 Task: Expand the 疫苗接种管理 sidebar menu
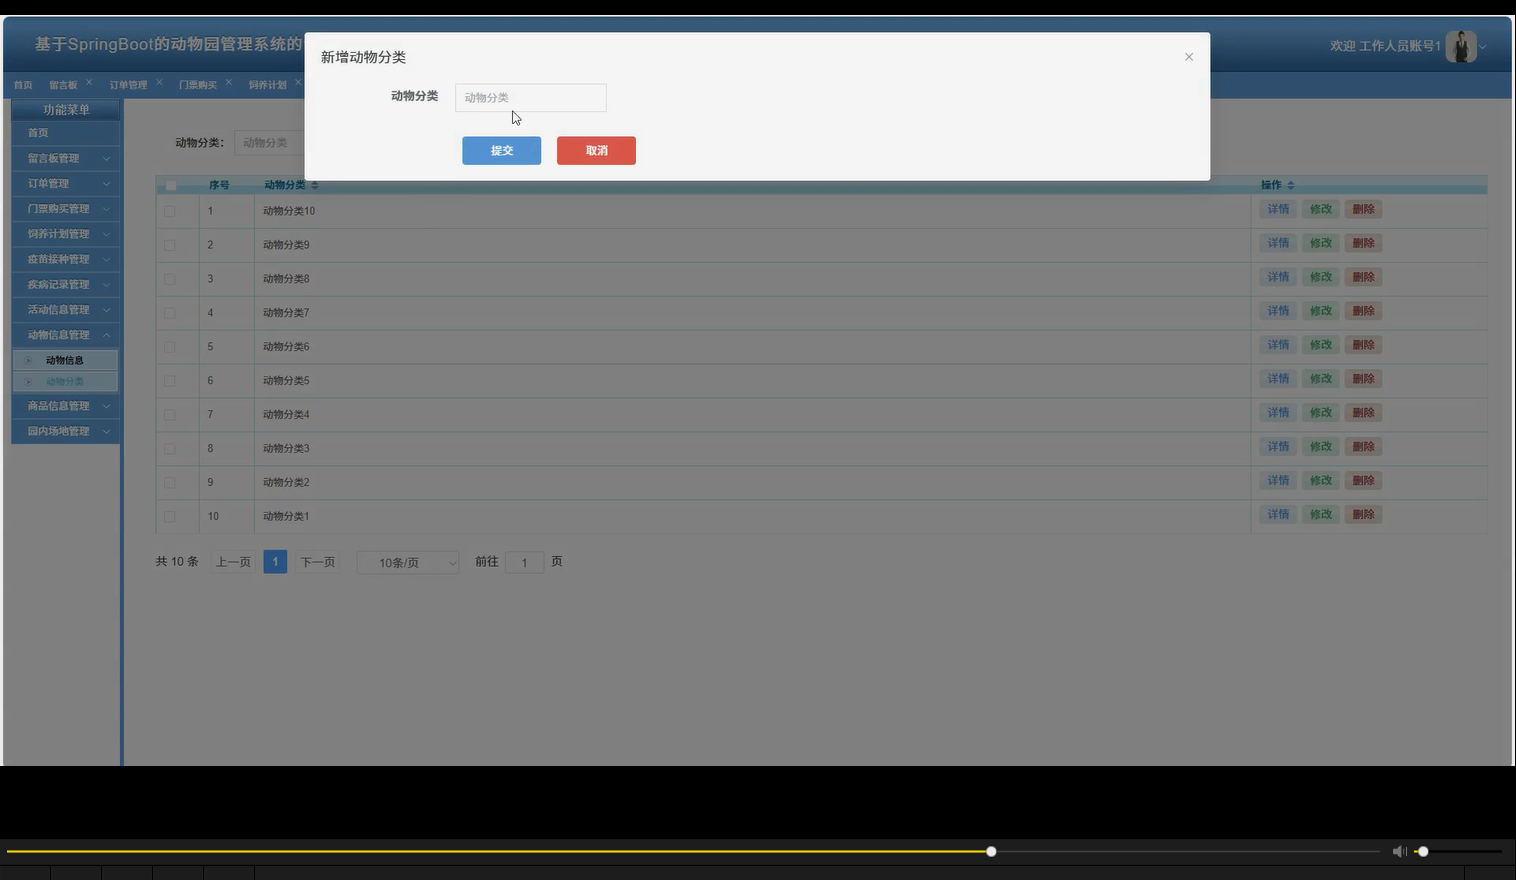66,259
